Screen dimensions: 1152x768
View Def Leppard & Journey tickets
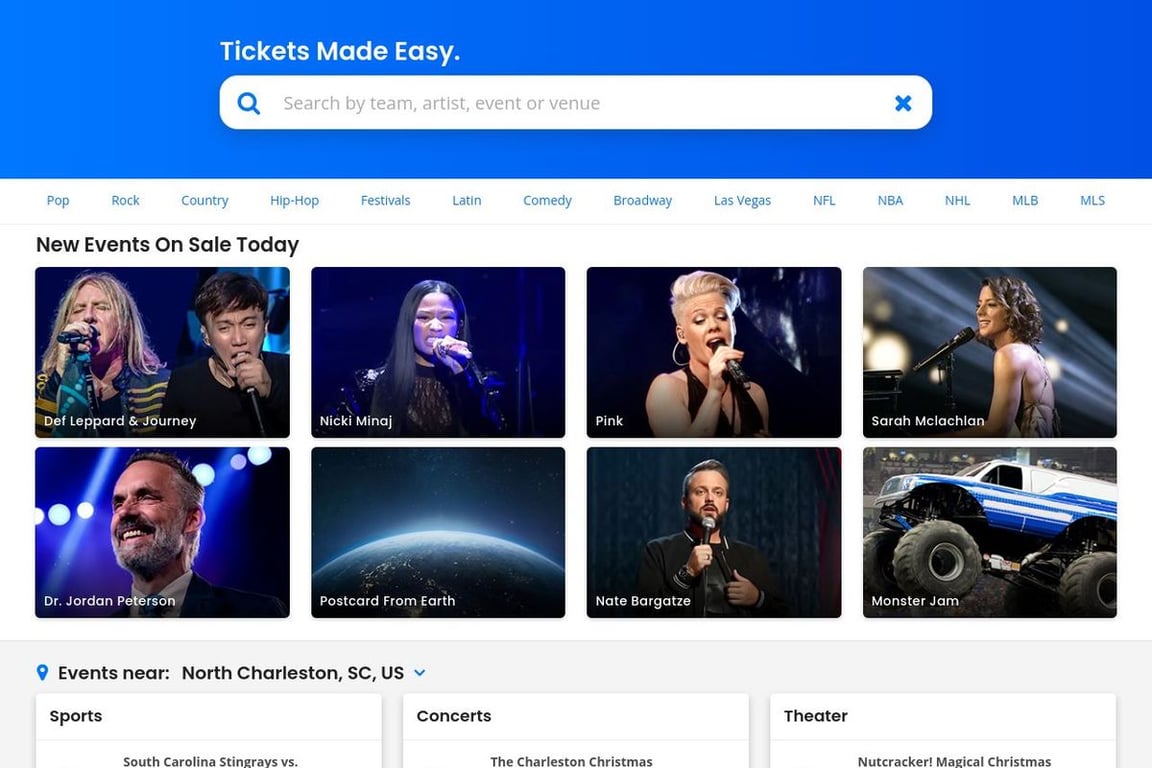point(162,351)
